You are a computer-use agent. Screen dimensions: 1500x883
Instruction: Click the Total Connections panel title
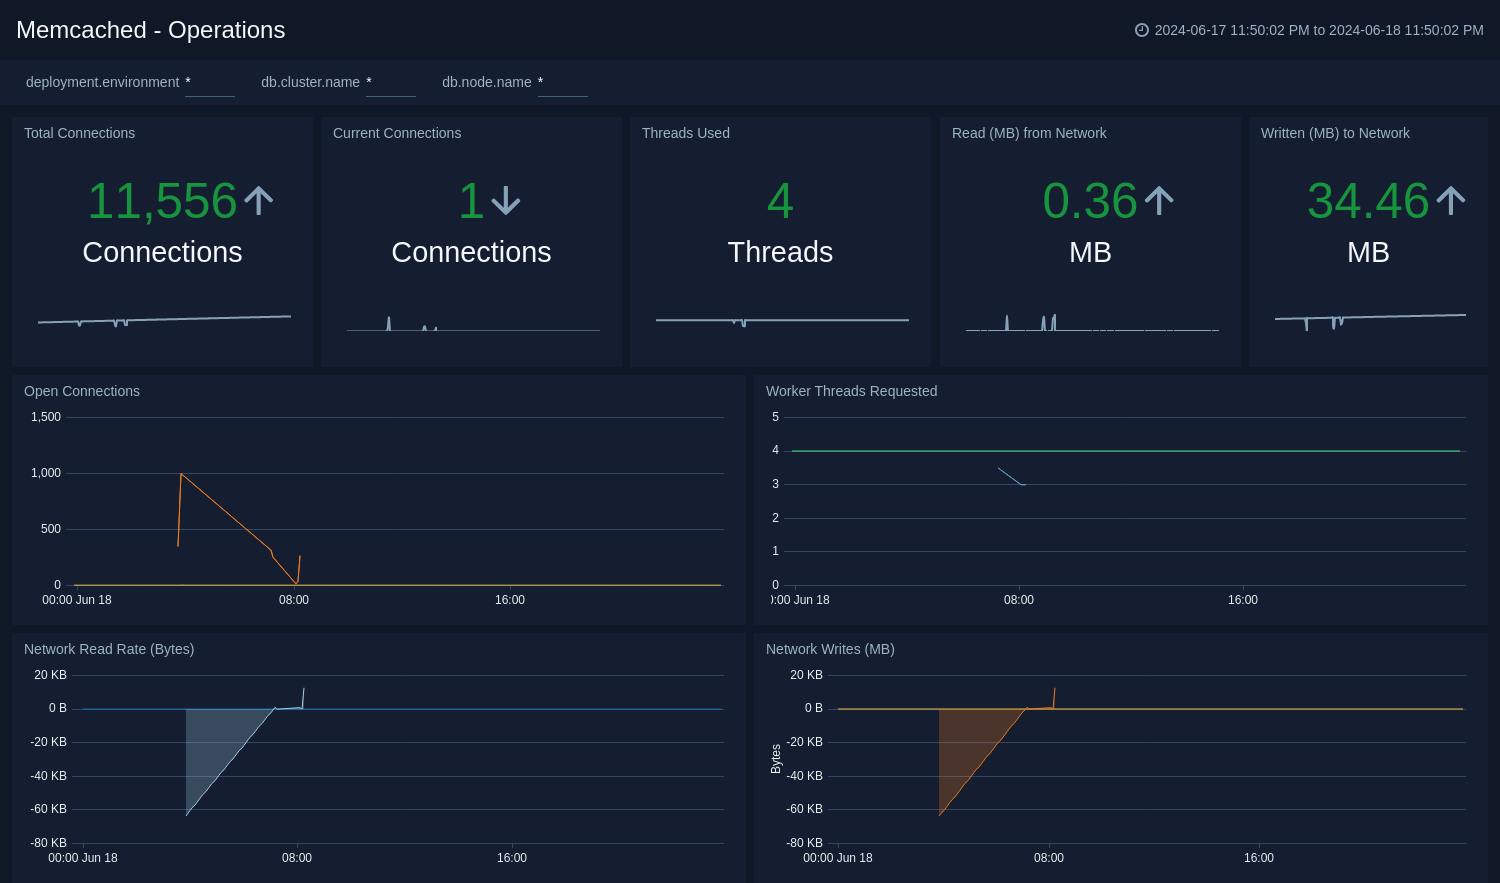pyautogui.click(x=79, y=133)
